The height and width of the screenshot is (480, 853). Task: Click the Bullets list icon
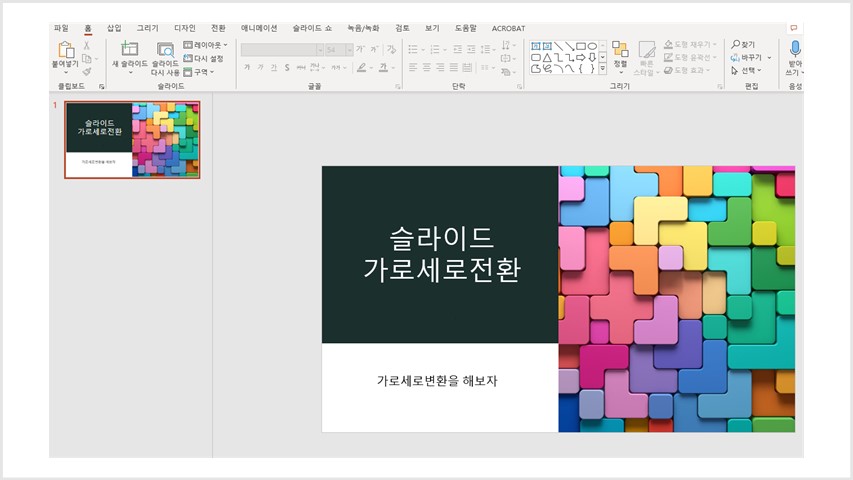(x=413, y=50)
